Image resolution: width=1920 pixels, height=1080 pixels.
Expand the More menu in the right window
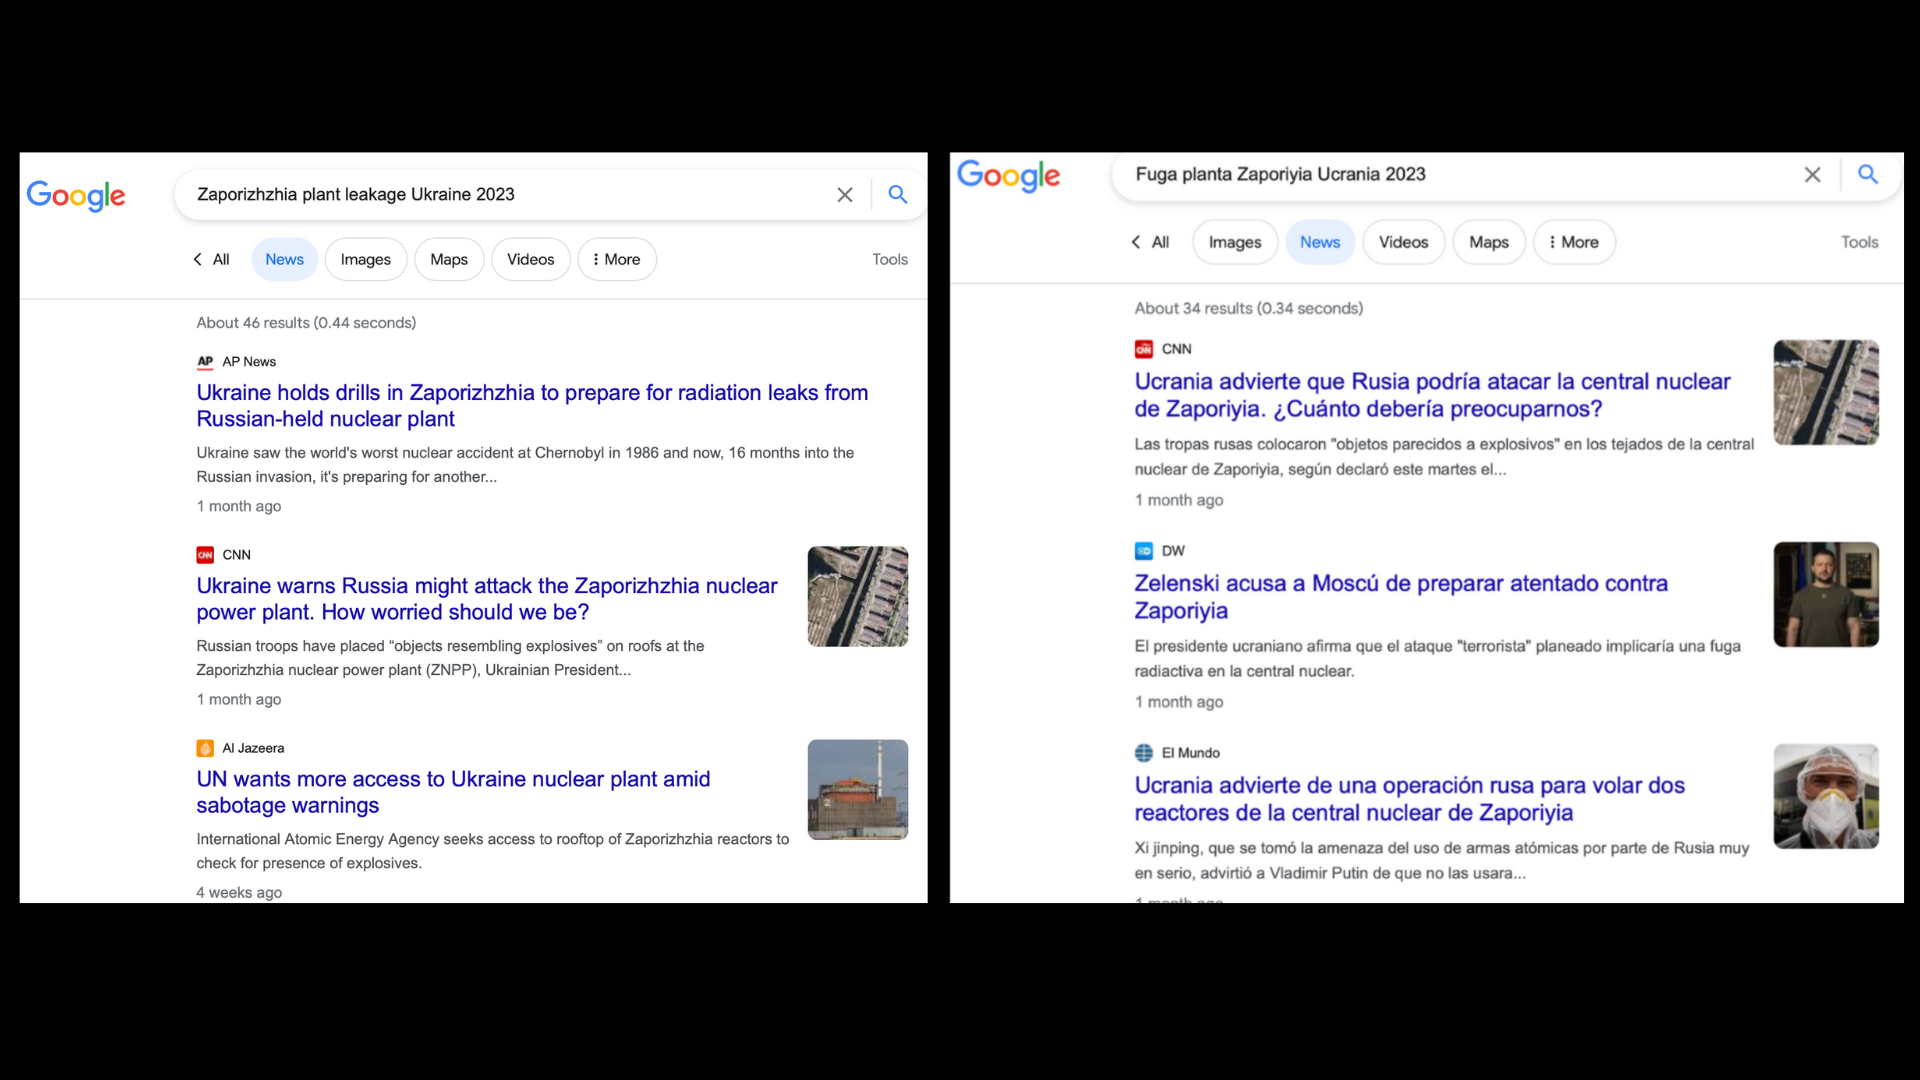1574,242
